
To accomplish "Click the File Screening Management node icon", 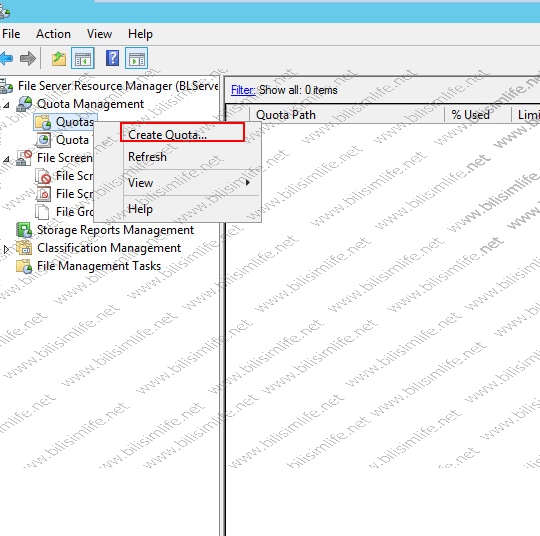I will [x=24, y=158].
